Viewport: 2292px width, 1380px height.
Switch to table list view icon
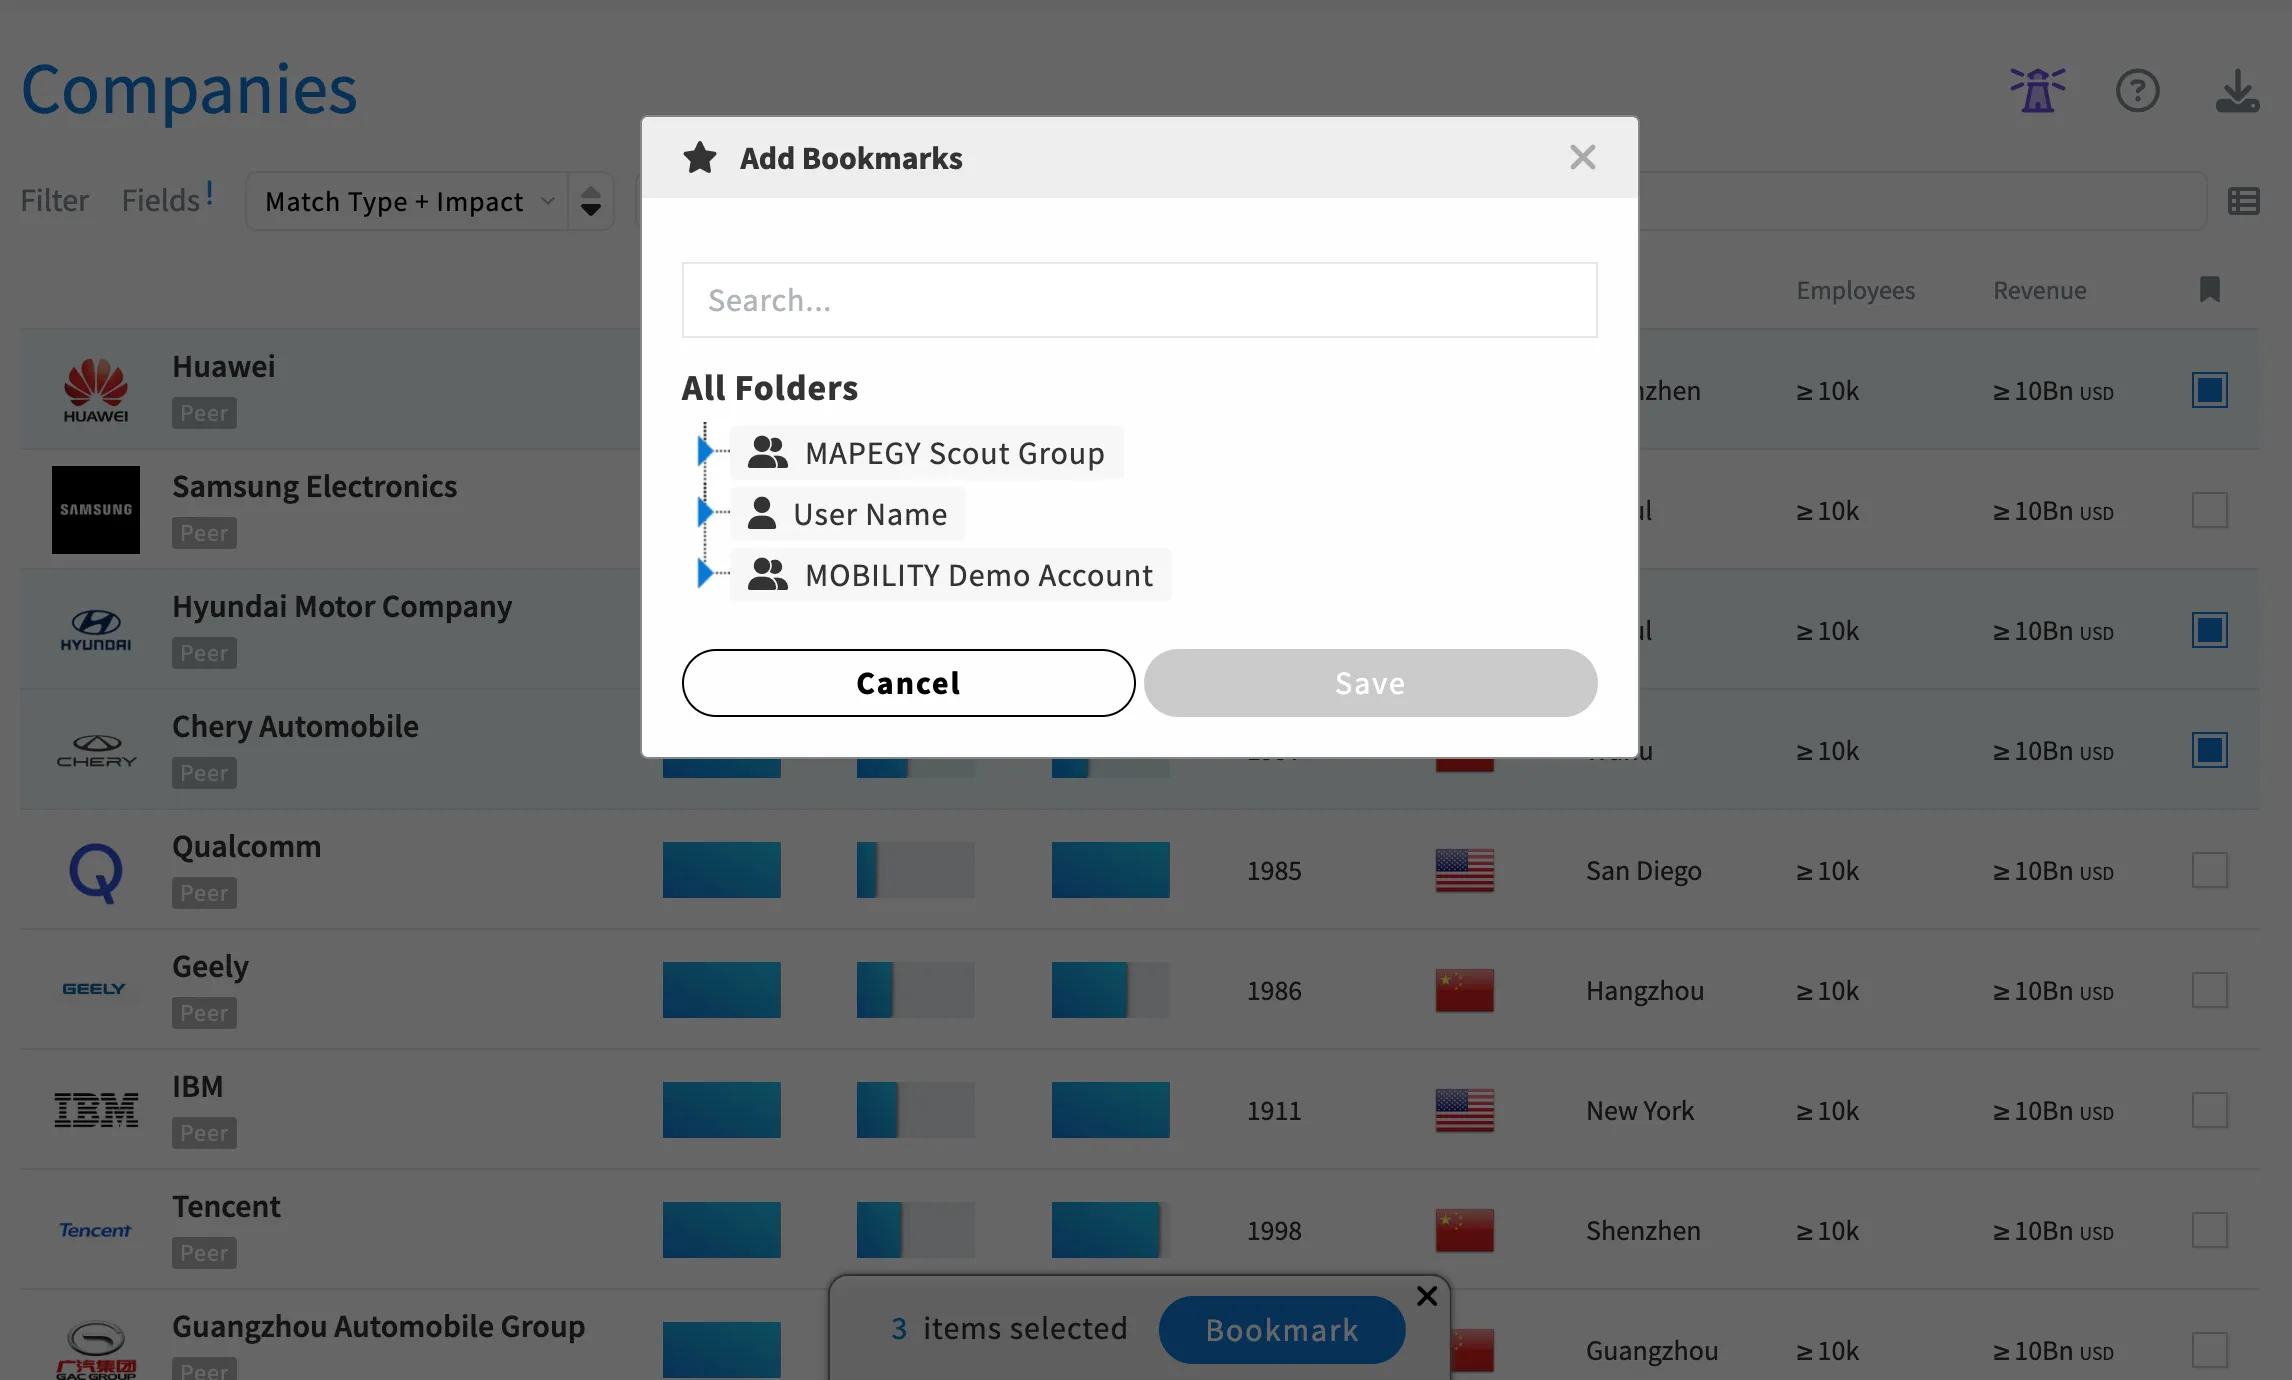tap(2243, 201)
